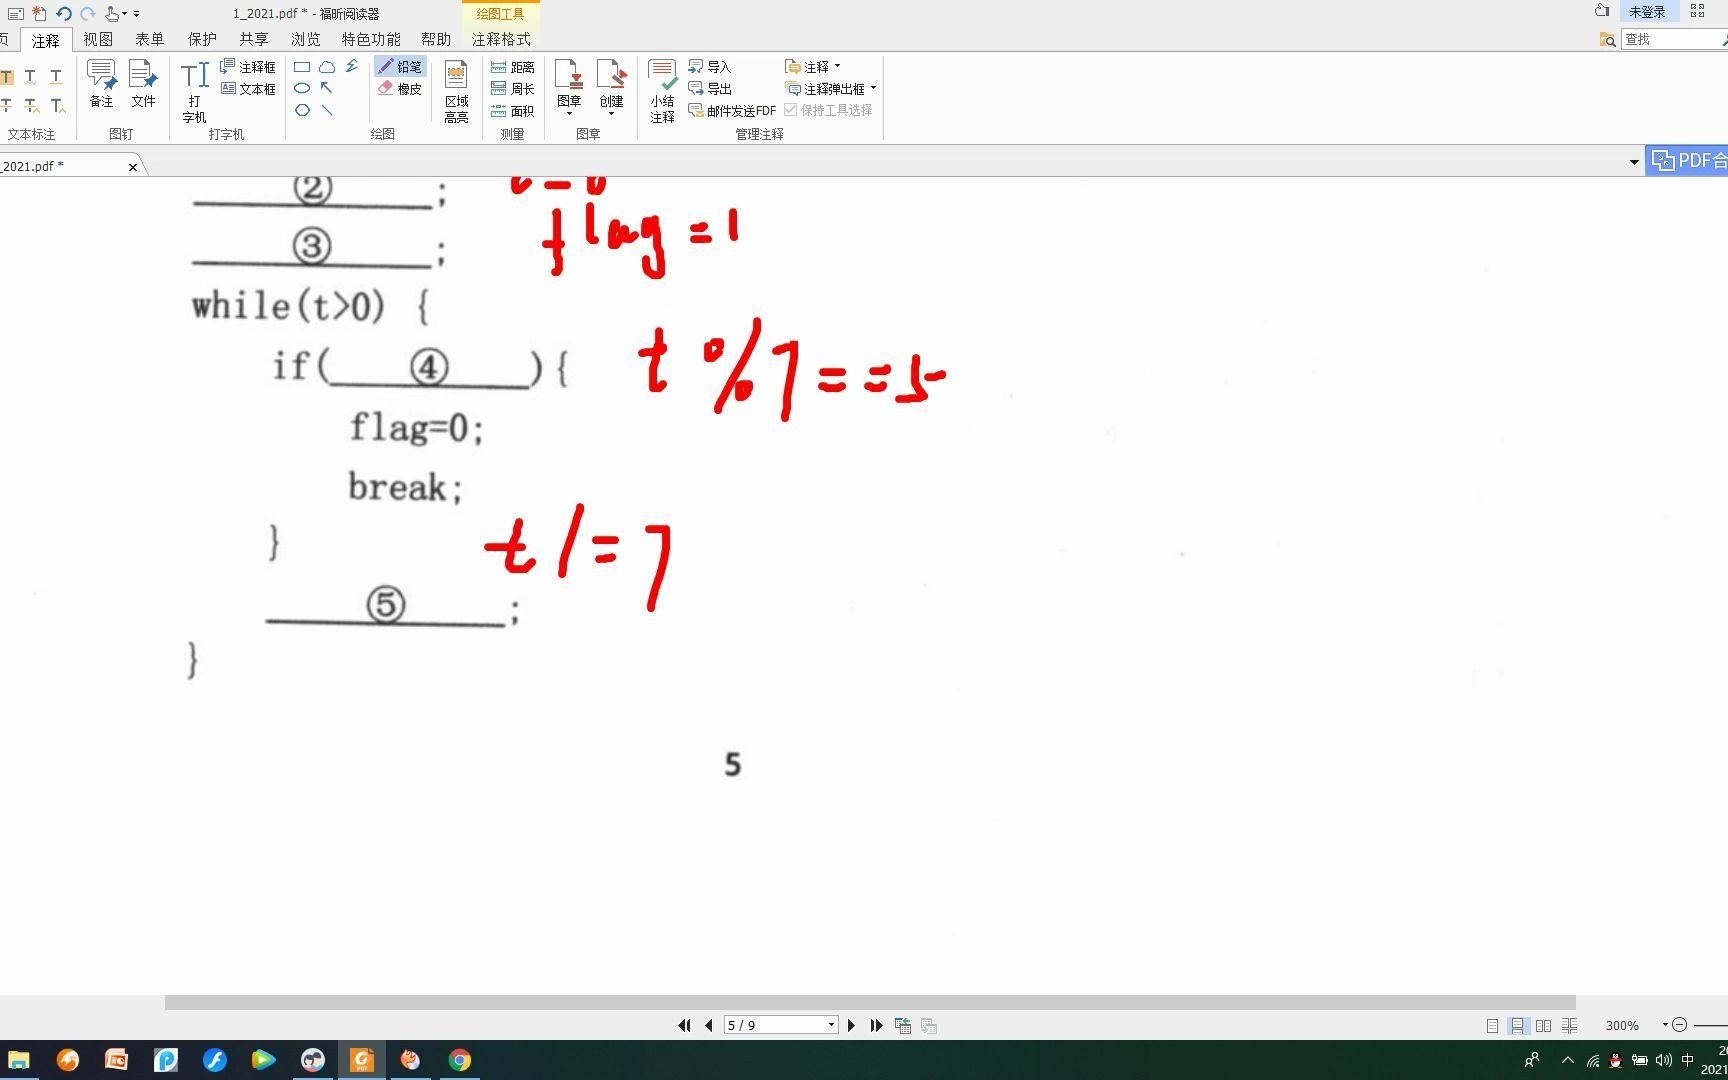Screen dimensions: 1728x1080
Task: Open the 共享 ribbon tab
Action: (x=254, y=39)
